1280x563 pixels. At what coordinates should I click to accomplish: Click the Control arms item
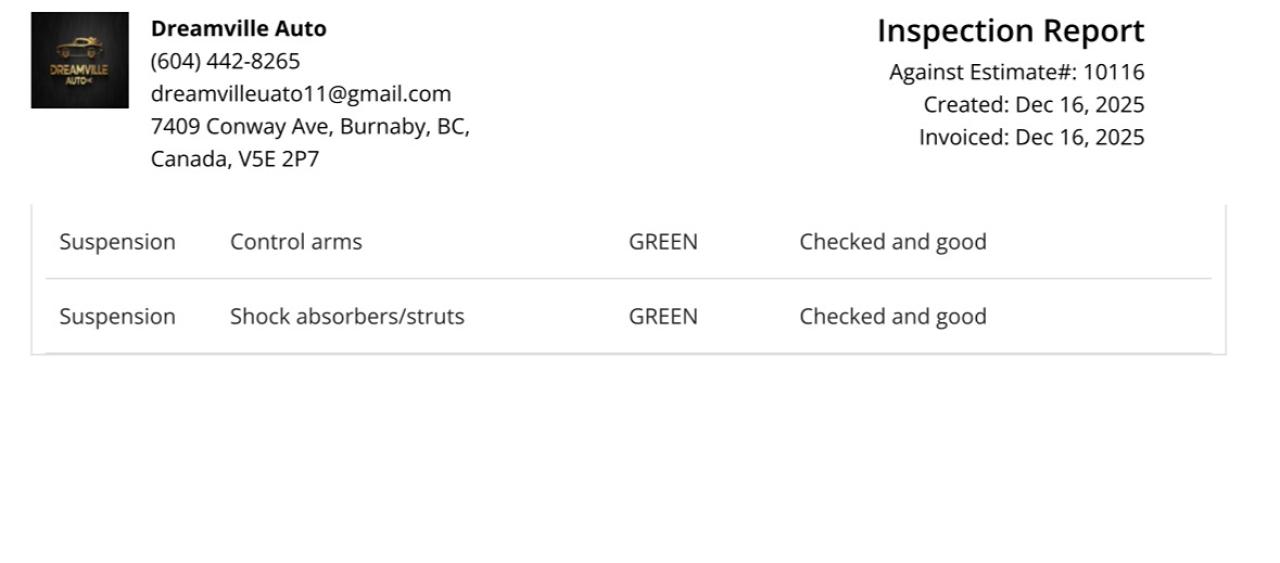point(296,242)
